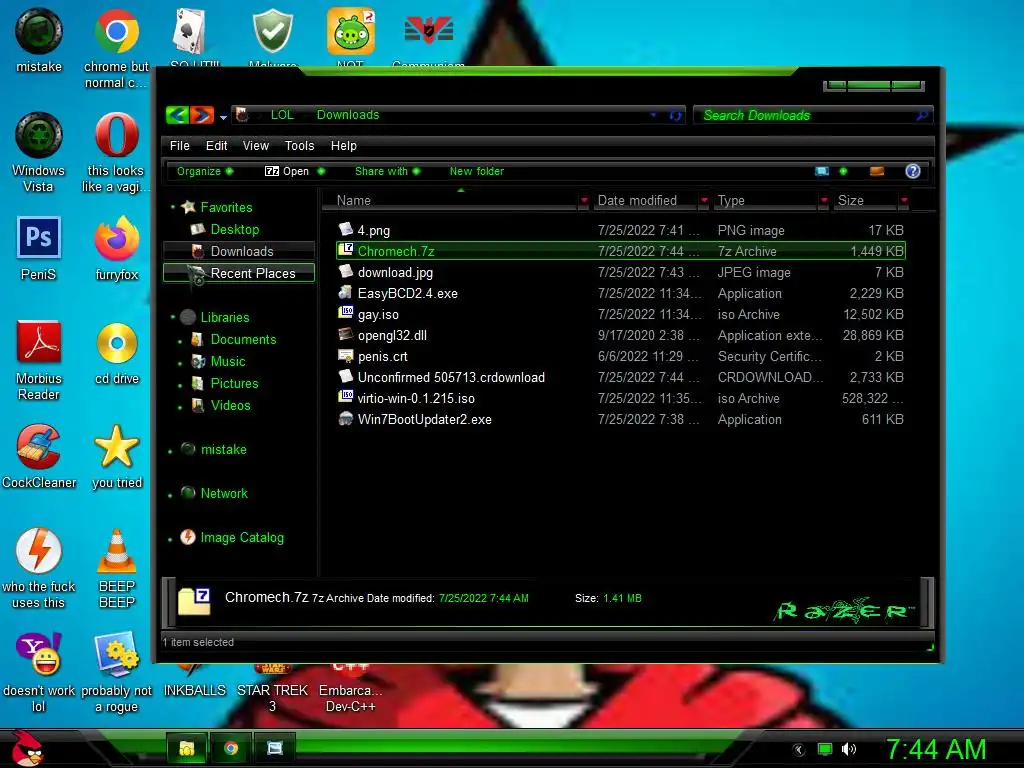Go back with the green back arrow

click(x=177, y=115)
